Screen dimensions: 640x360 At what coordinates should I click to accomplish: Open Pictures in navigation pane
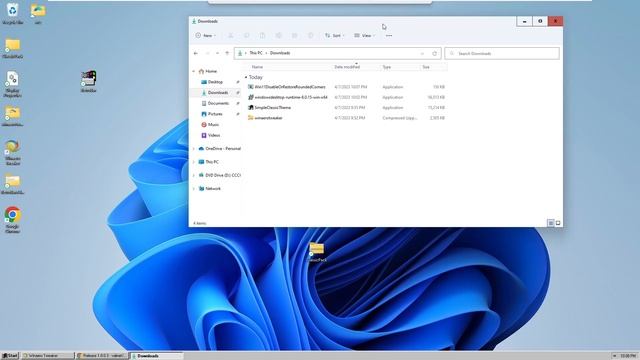point(212,114)
